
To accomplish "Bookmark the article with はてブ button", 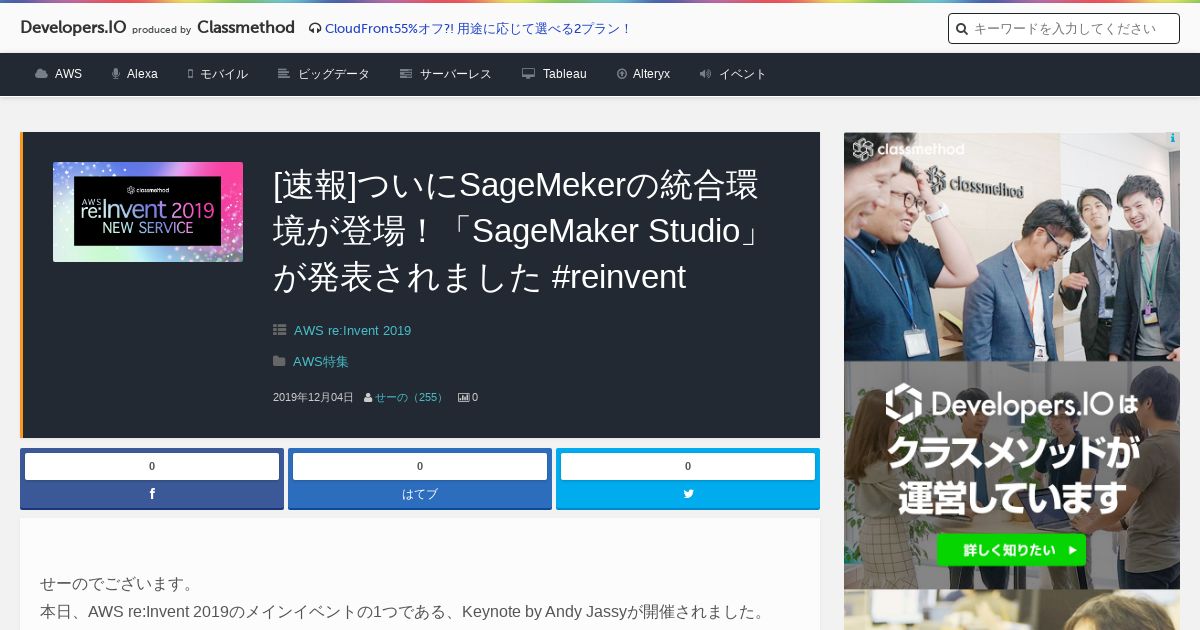I will click(x=420, y=494).
